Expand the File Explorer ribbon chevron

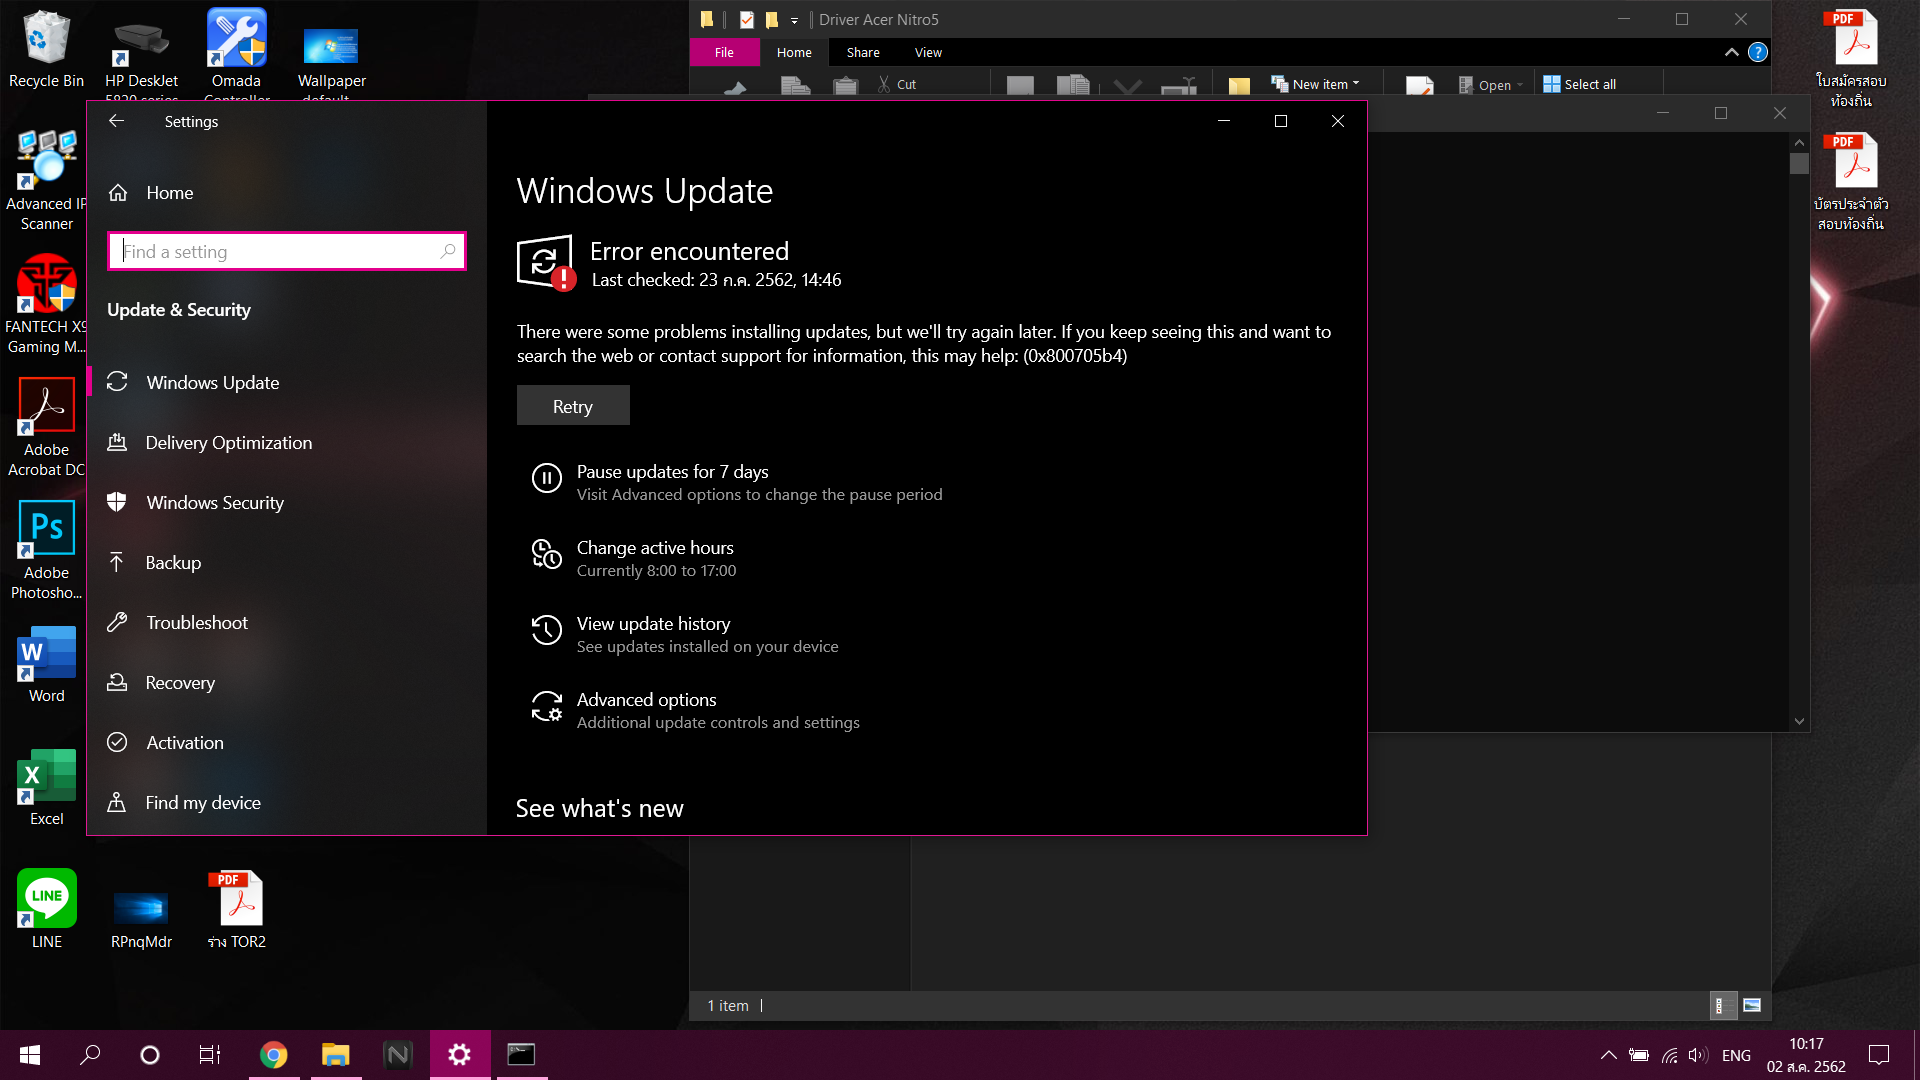pos(1731,52)
